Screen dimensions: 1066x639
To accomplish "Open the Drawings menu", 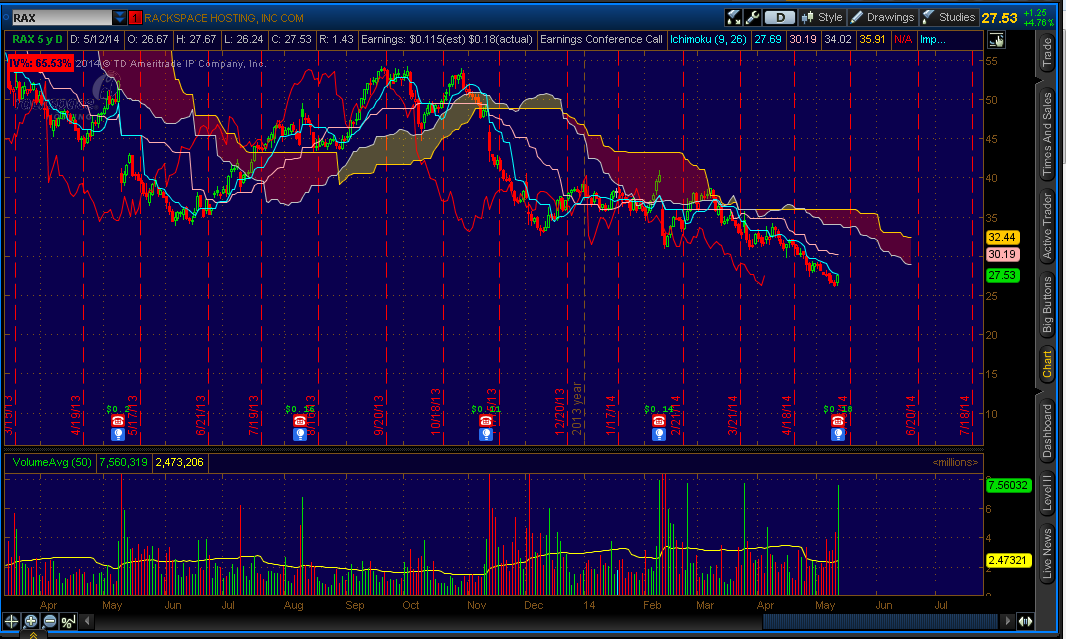I will coord(883,18).
